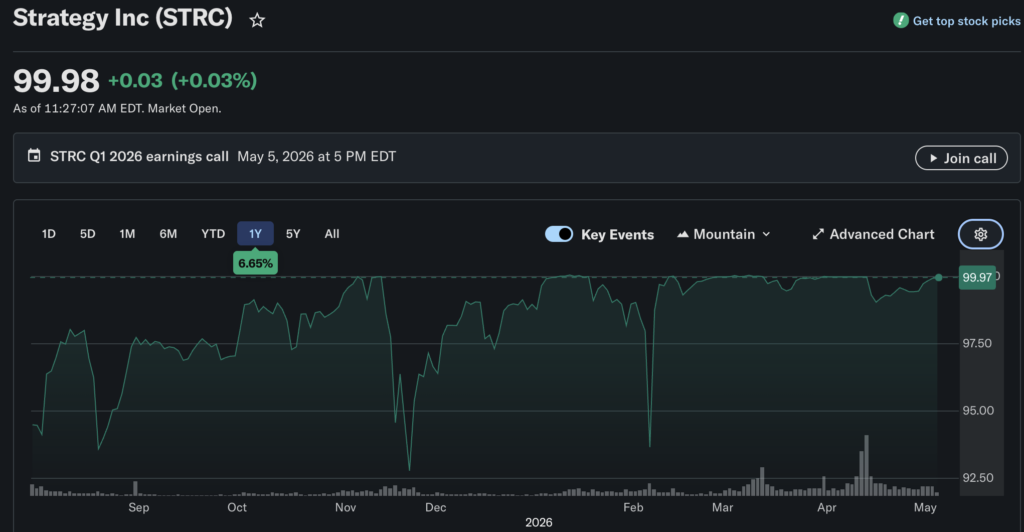Click the green end-point dot on chart
This screenshot has height=532, width=1024.
pyautogui.click(x=938, y=277)
